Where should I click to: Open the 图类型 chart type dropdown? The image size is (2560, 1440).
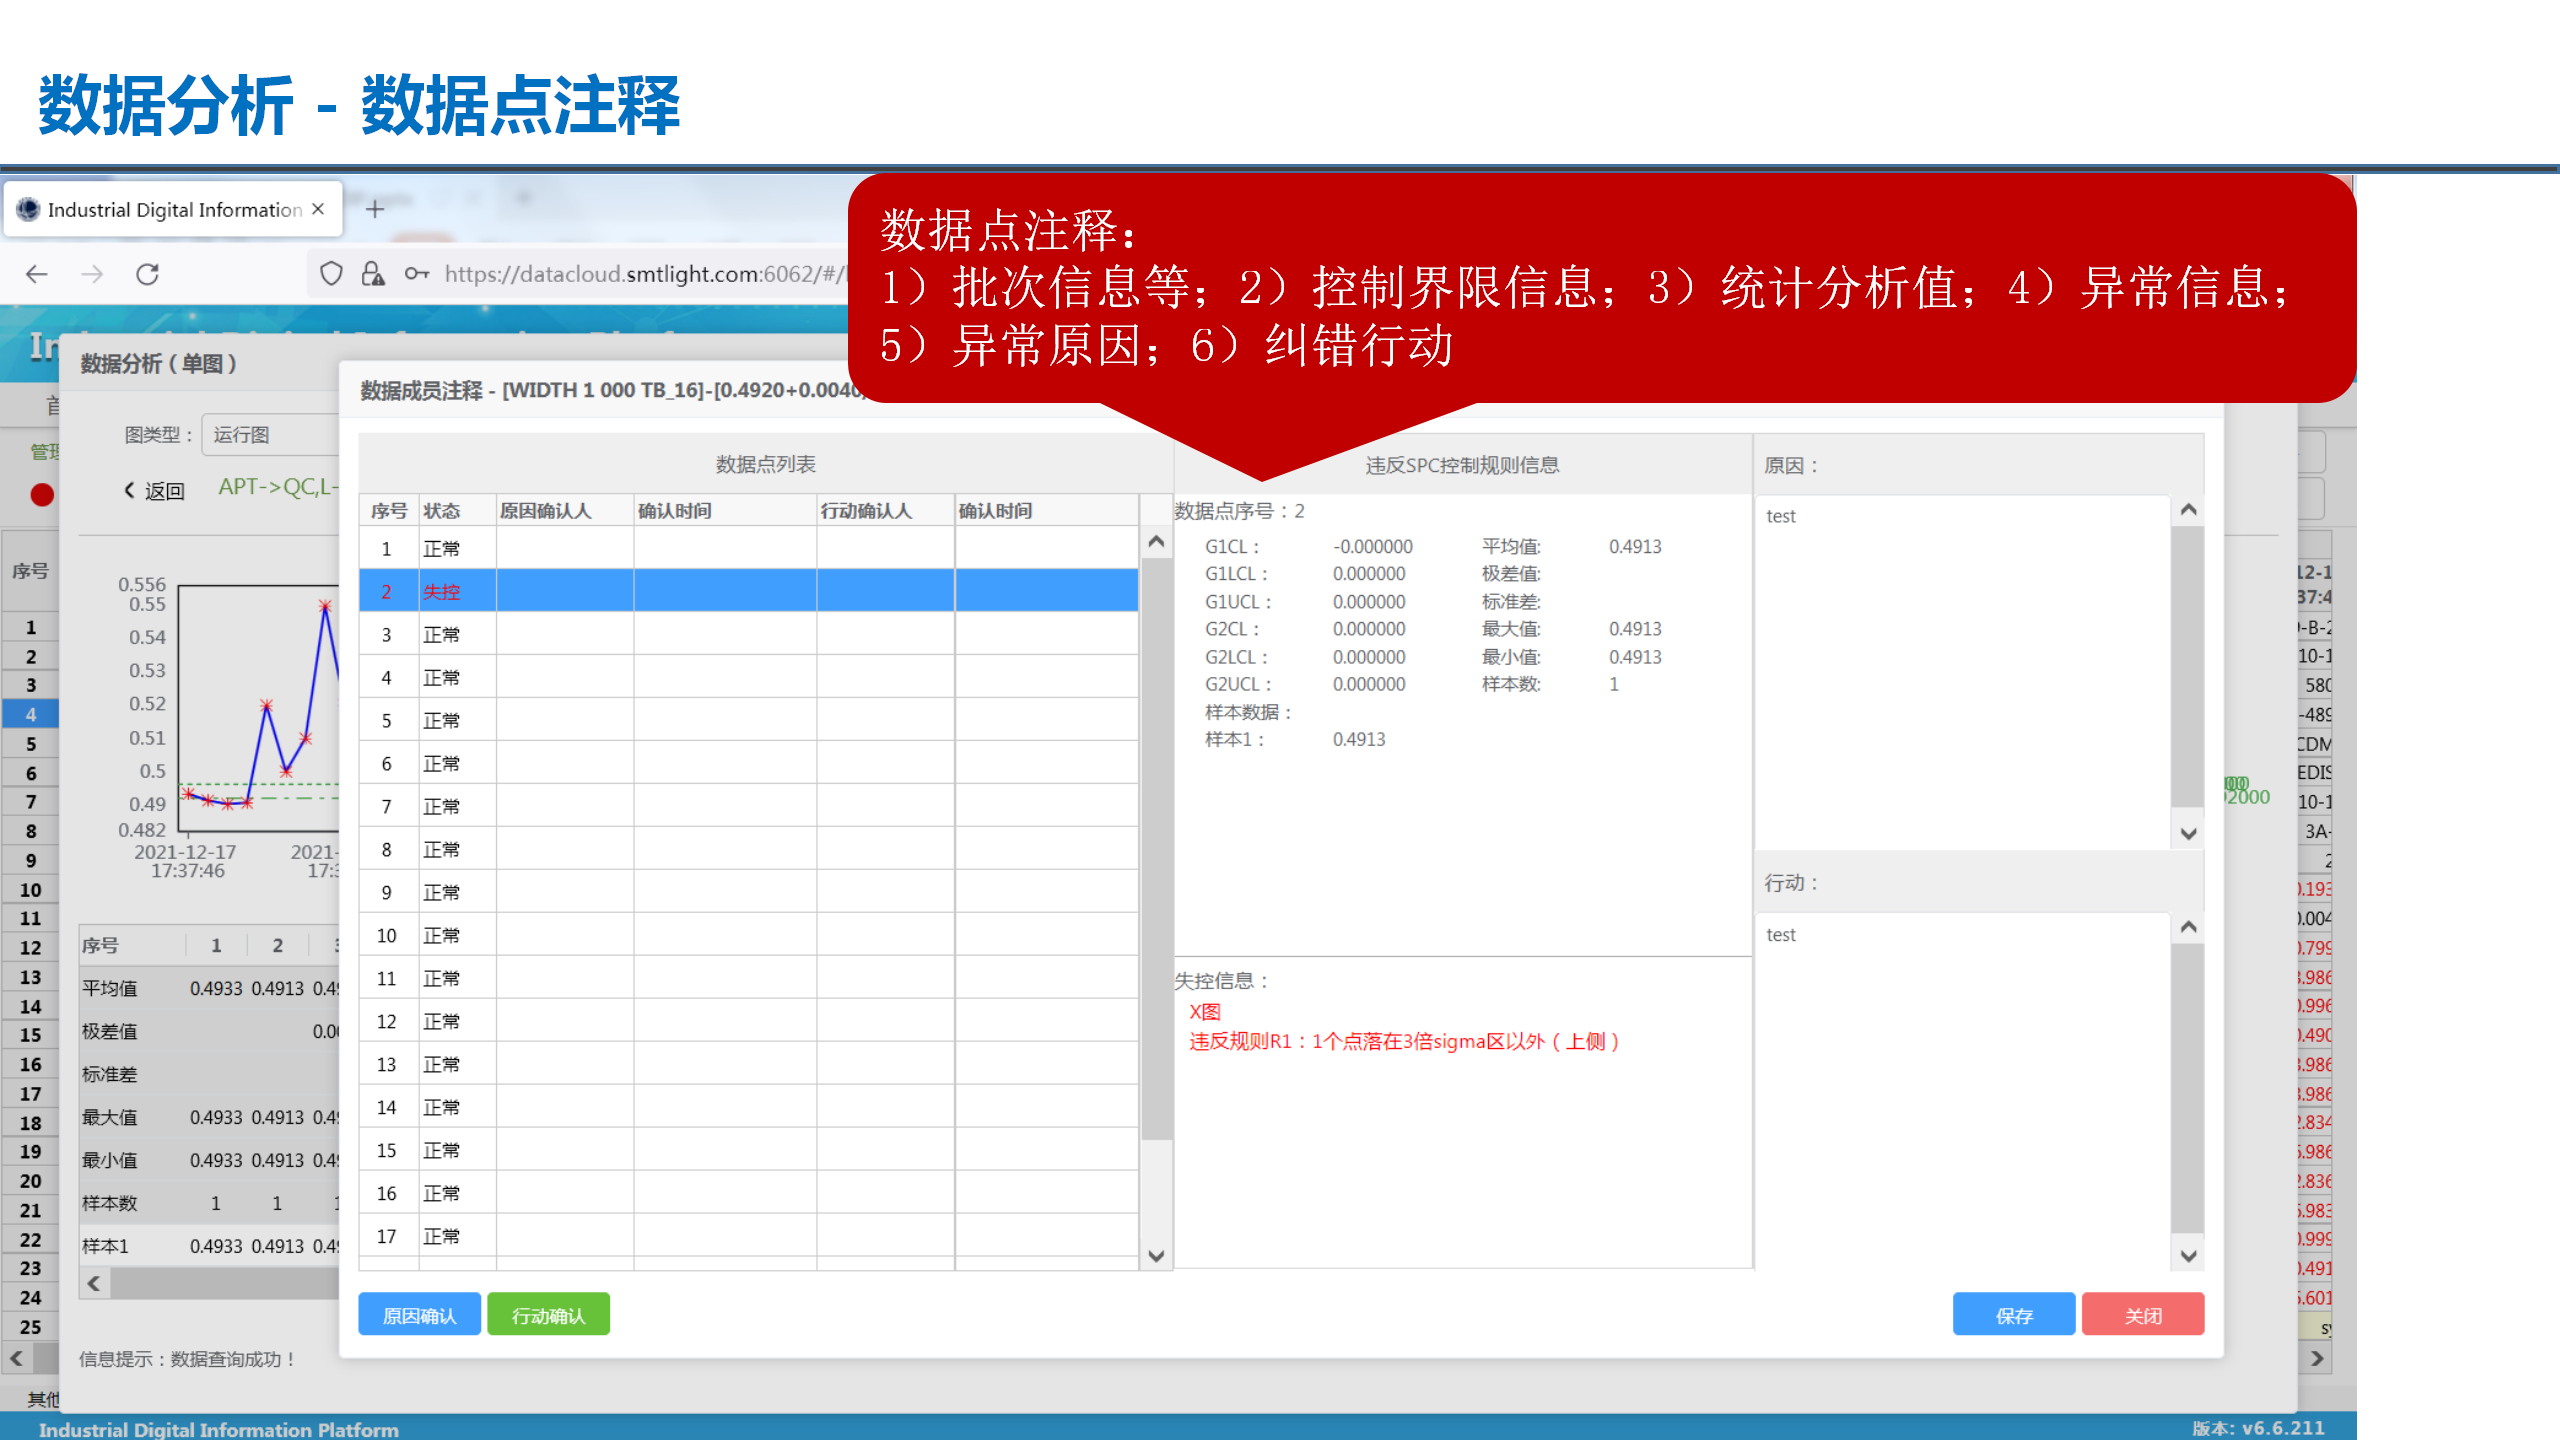[x=270, y=435]
